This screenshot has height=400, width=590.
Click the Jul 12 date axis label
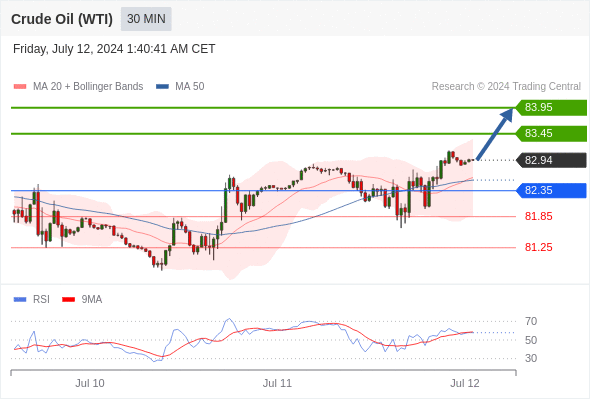[x=465, y=383]
